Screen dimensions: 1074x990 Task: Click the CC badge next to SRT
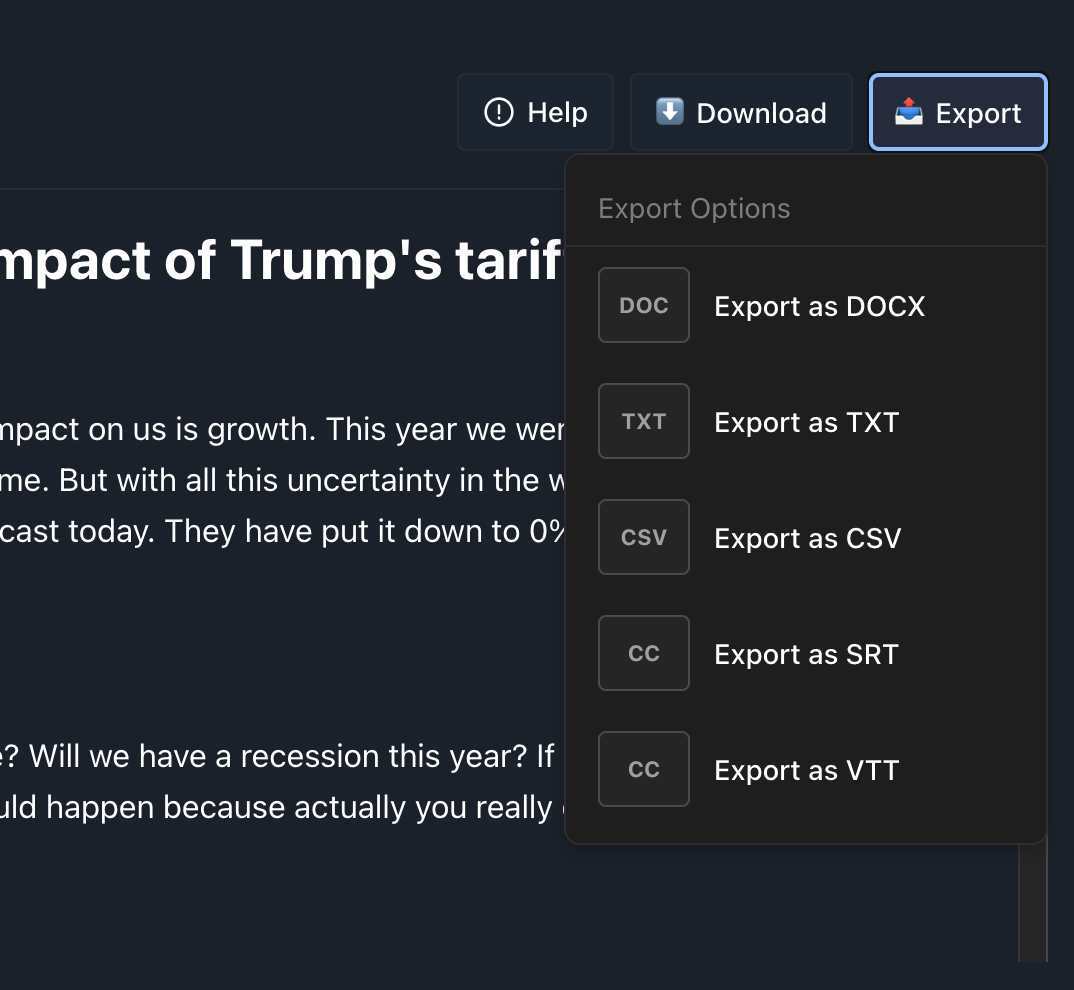coord(644,653)
